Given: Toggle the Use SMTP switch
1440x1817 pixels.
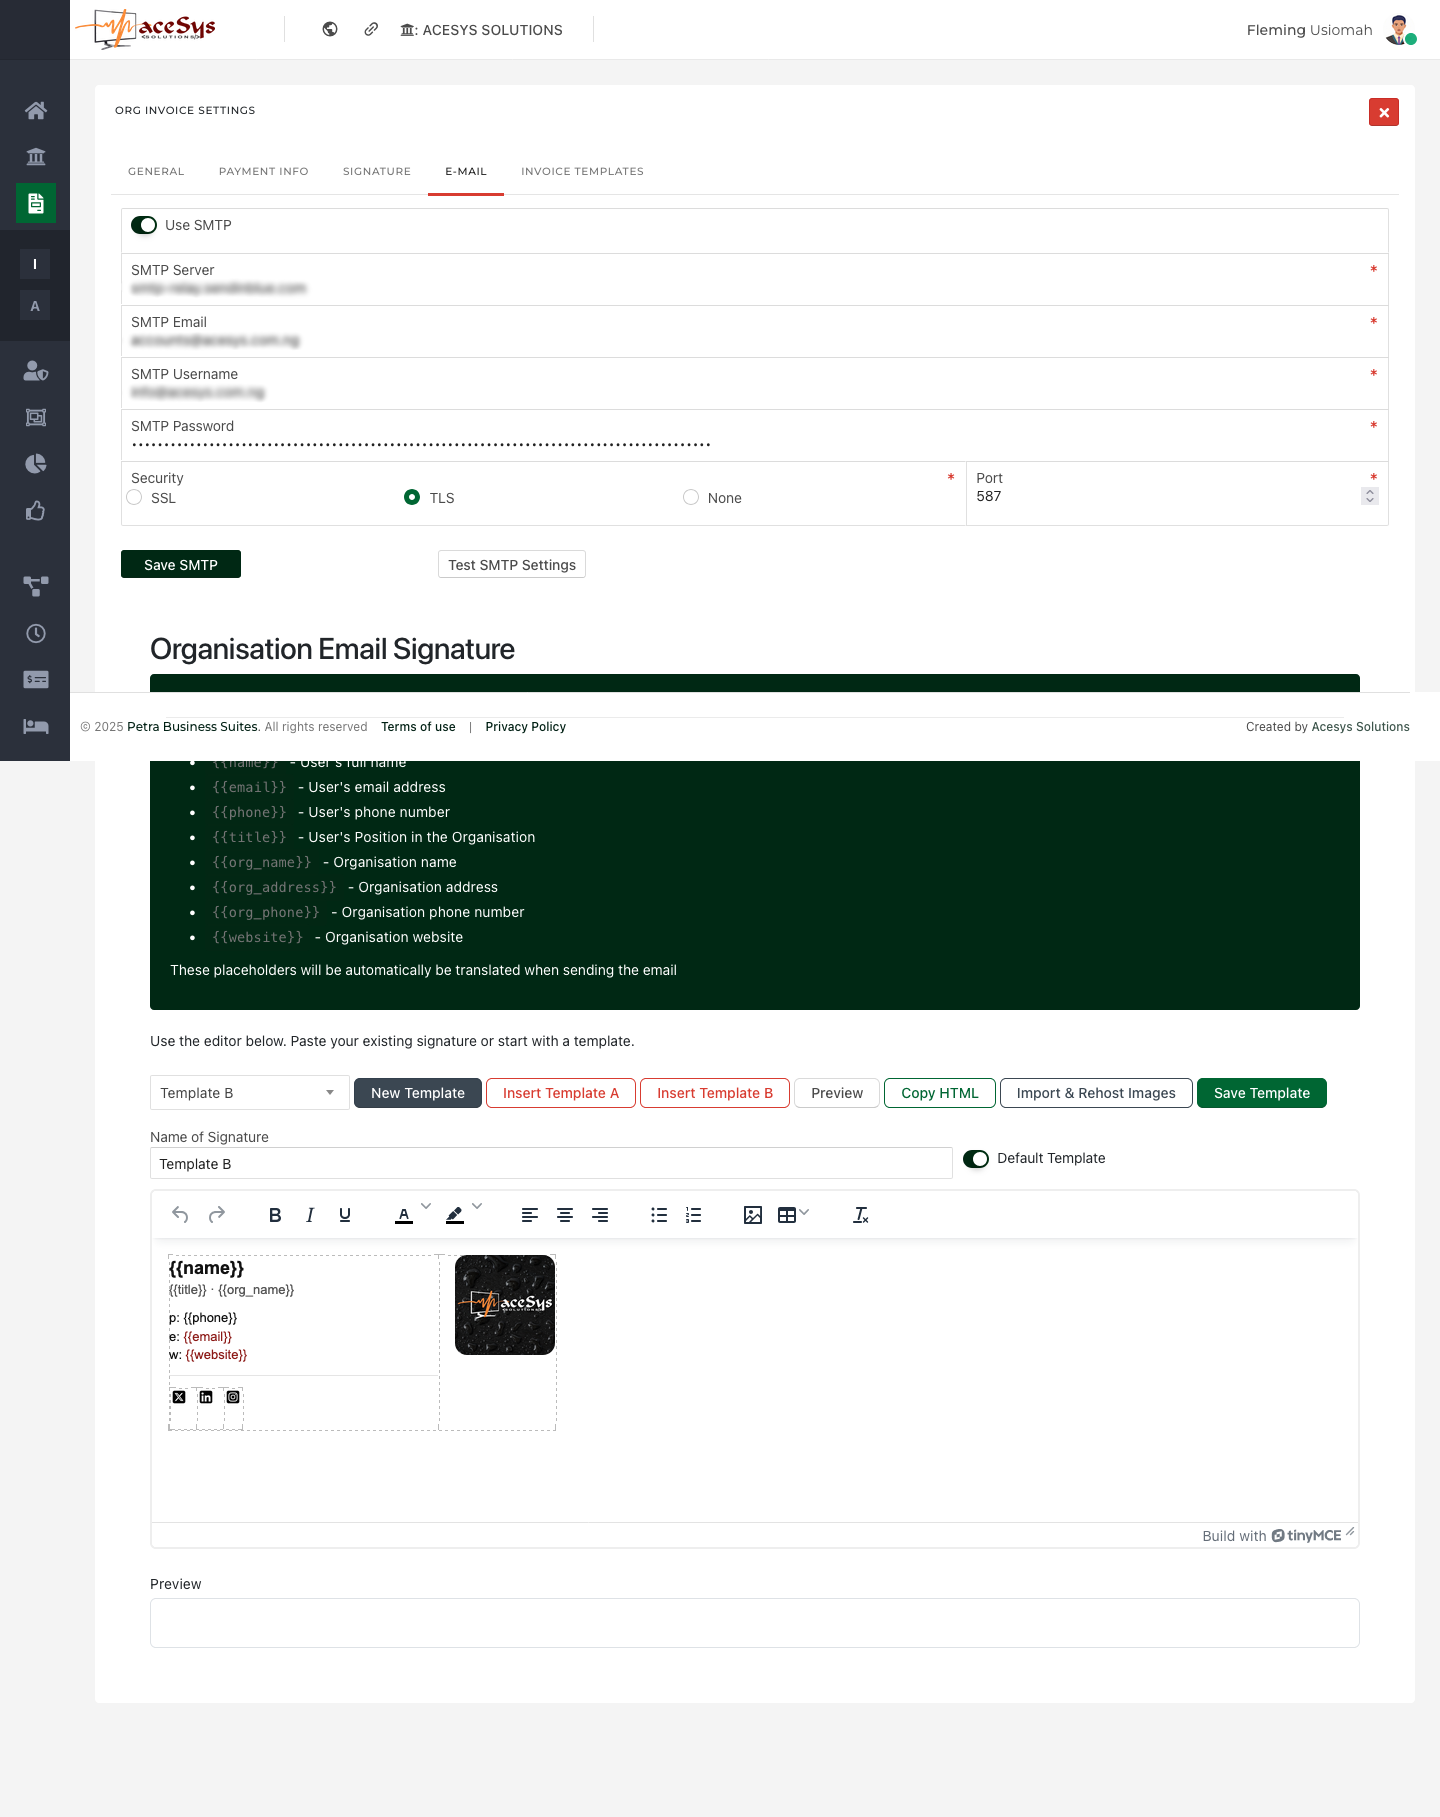Looking at the screenshot, I should click(144, 225).
